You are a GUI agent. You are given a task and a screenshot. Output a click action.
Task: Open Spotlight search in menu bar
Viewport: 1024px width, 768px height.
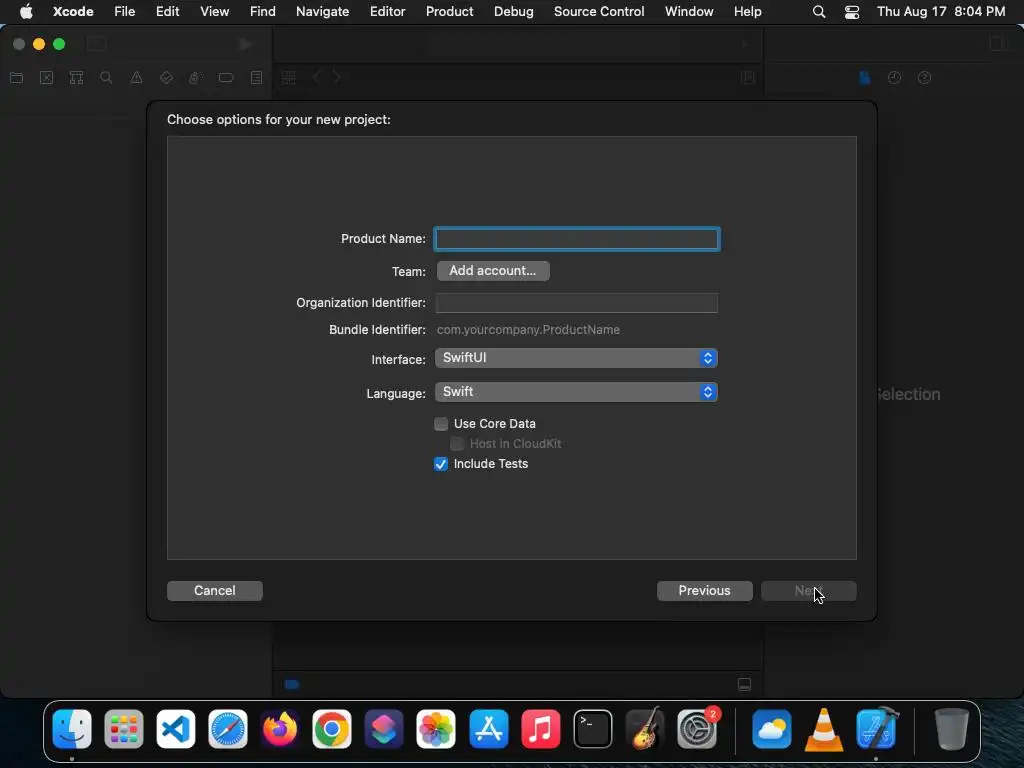click(818, 11)
